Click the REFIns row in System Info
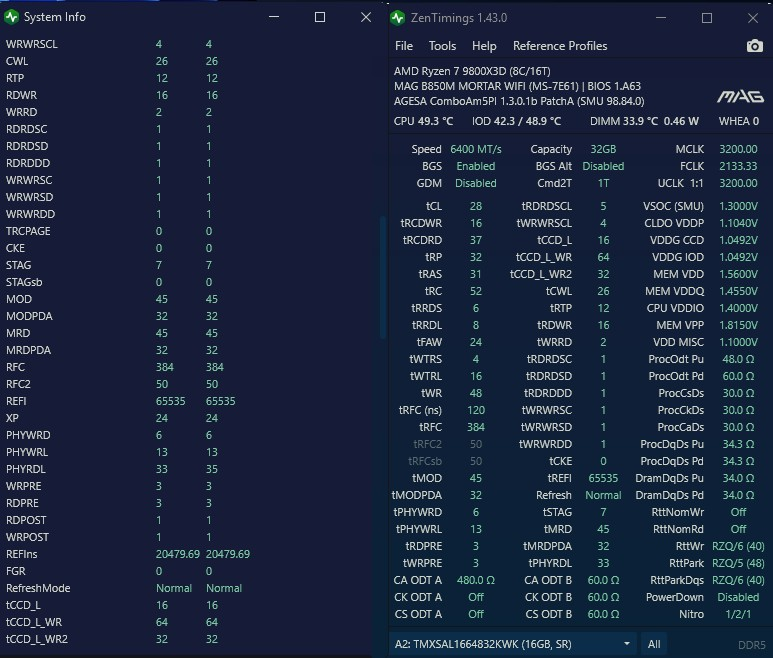Image resolution: width=773 pixels, height=658 pixels. [128, 554]
